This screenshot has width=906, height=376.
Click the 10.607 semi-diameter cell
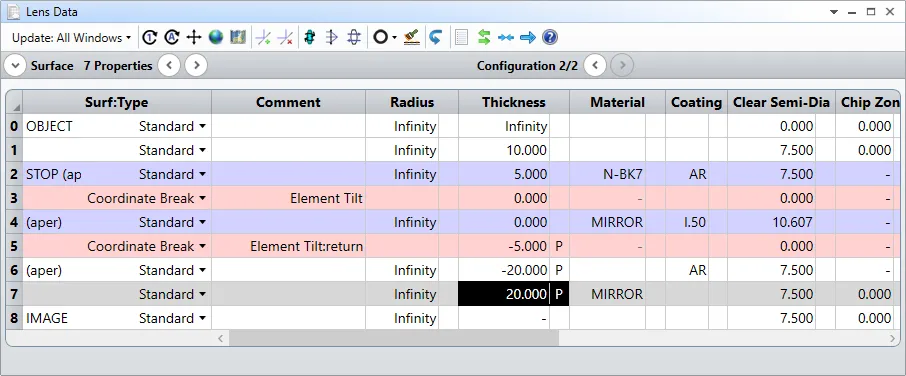coord(771,222)
